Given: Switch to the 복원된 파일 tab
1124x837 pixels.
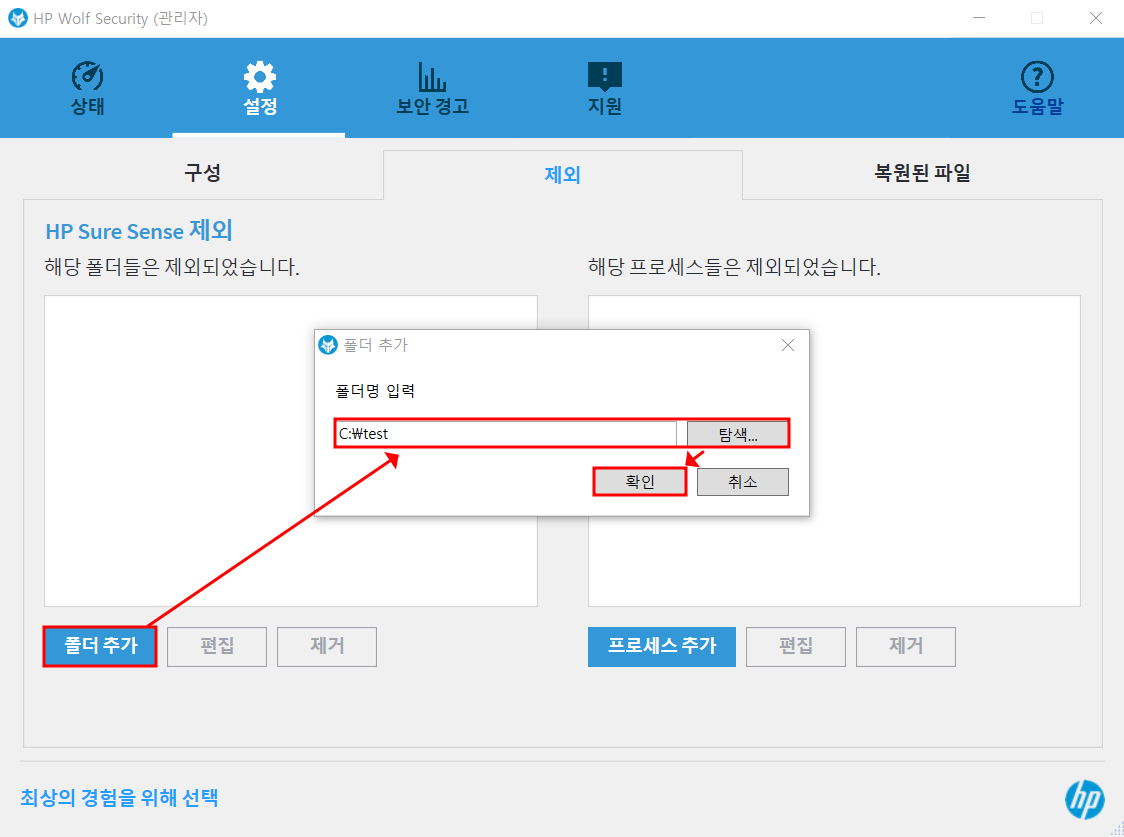Looking at the screenshot, I should point(922,173).
